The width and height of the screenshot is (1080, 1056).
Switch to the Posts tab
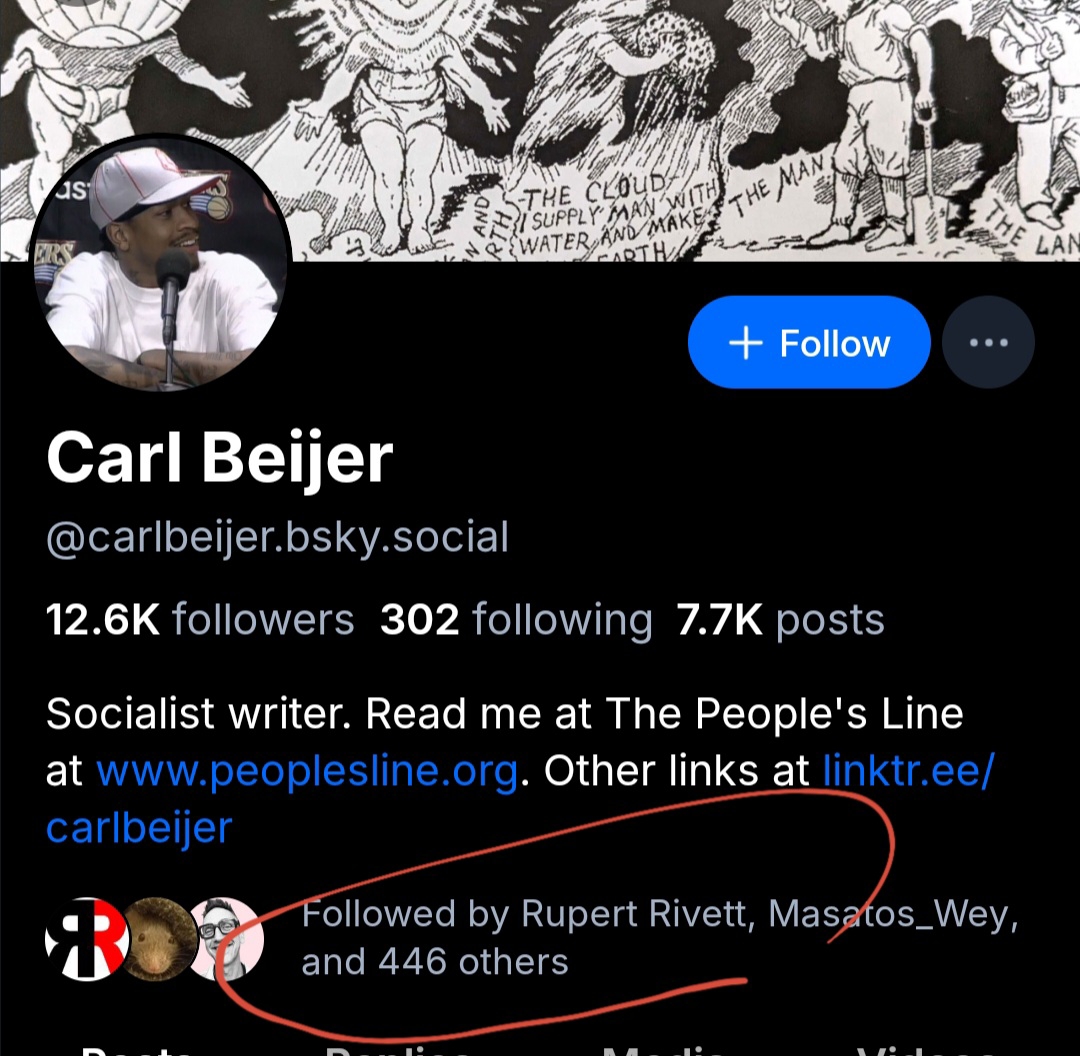pos(135,1048)
